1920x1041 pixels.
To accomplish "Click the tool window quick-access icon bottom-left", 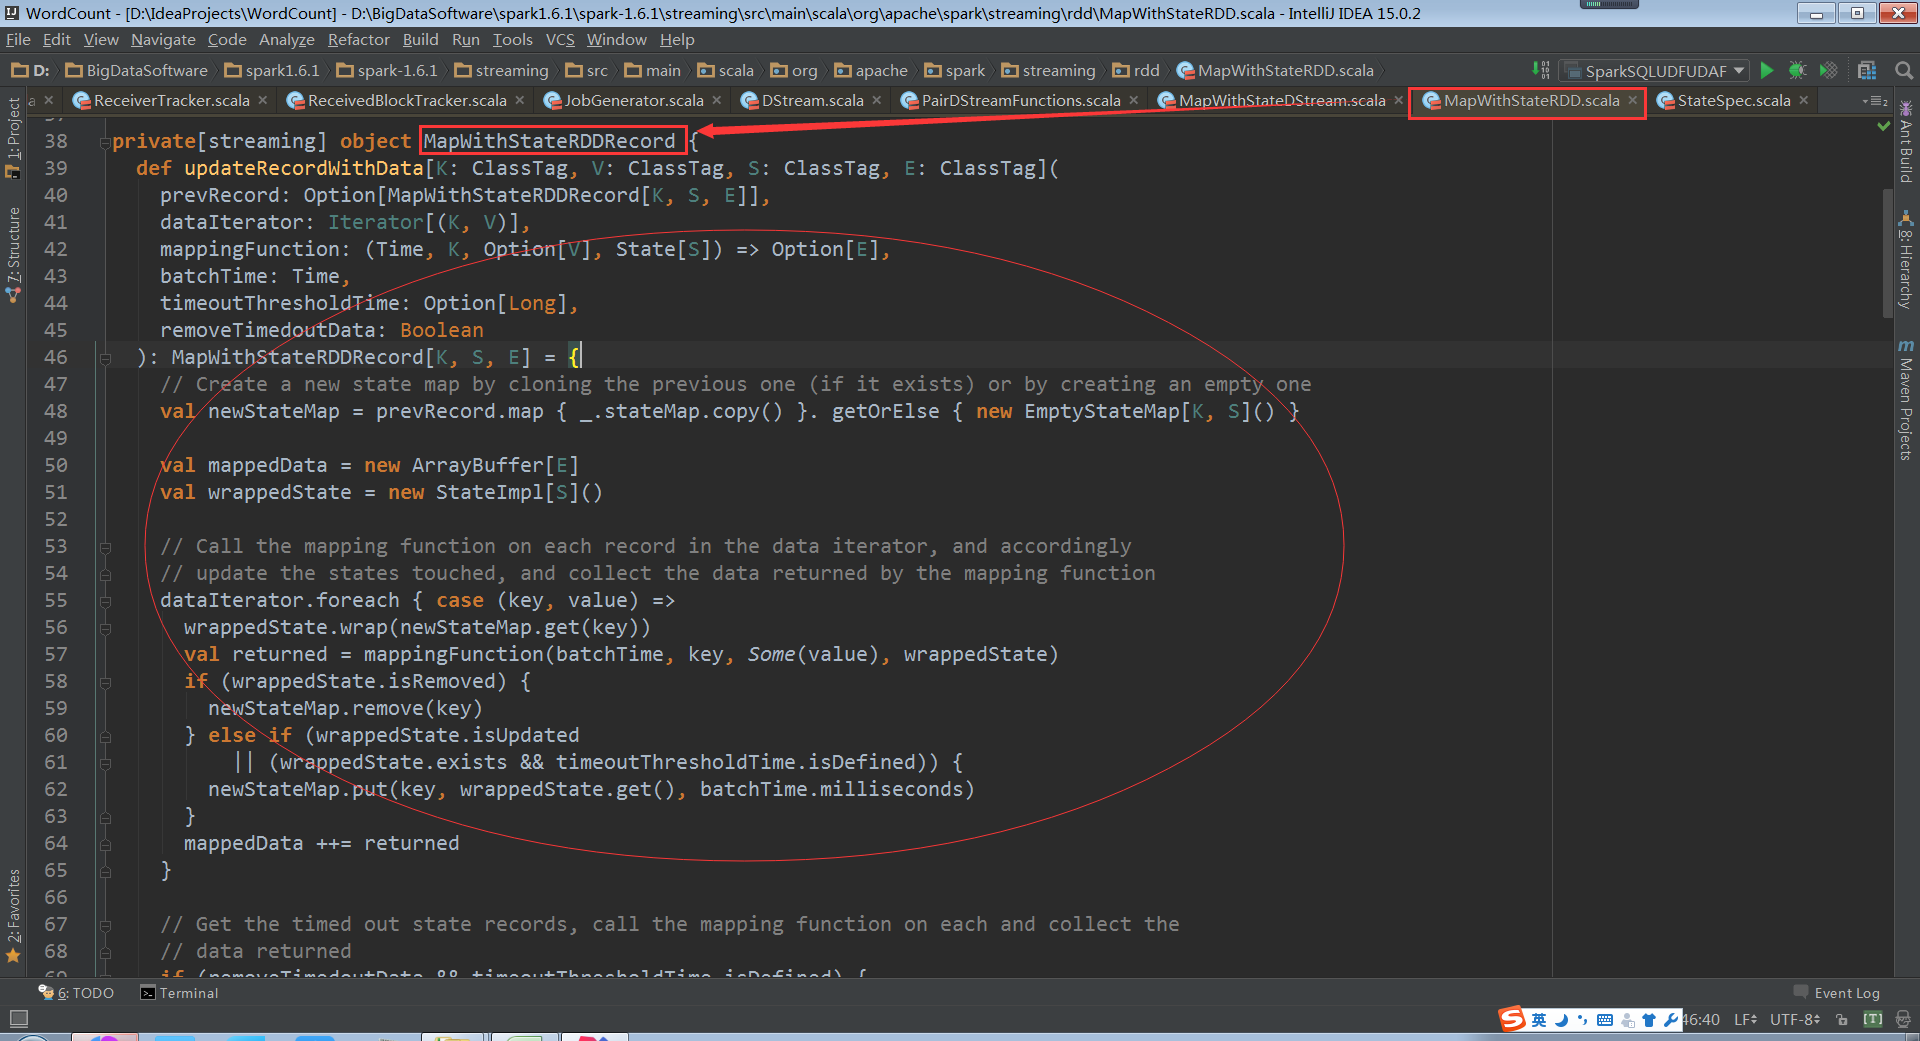I will coord(18,1019).
